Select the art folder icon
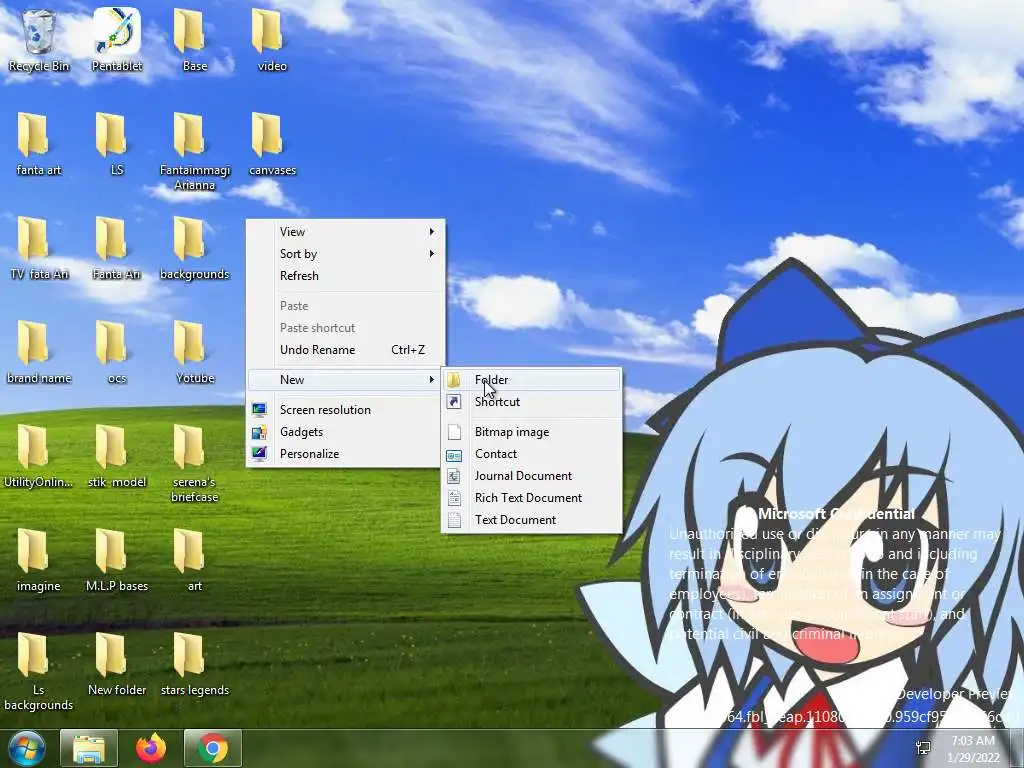 point(195,560)
